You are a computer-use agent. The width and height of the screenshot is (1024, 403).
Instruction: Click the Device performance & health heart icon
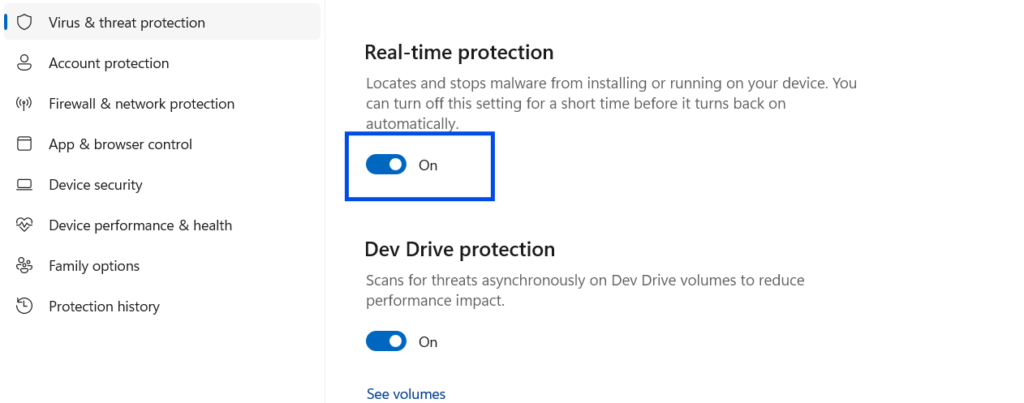point(25,225)
